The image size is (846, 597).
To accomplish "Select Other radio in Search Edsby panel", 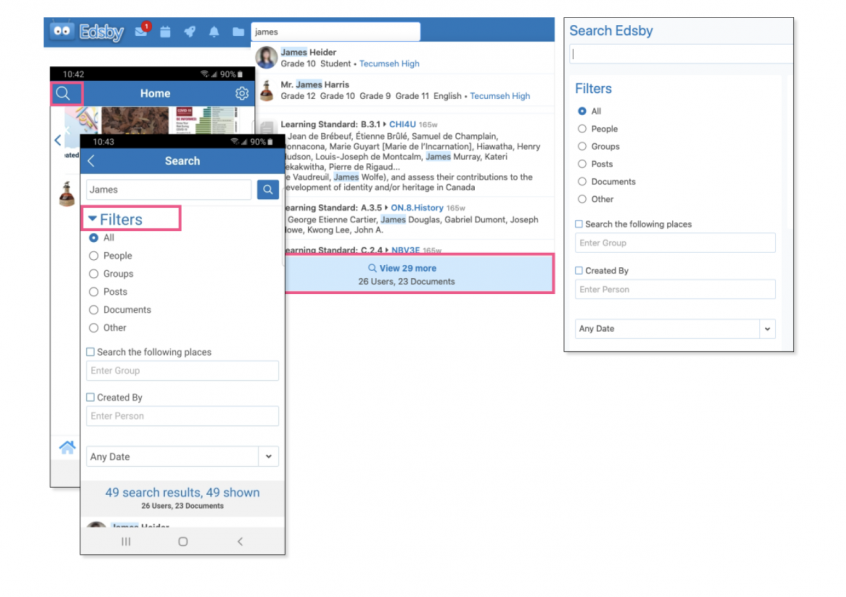I will tap(582, 199).
